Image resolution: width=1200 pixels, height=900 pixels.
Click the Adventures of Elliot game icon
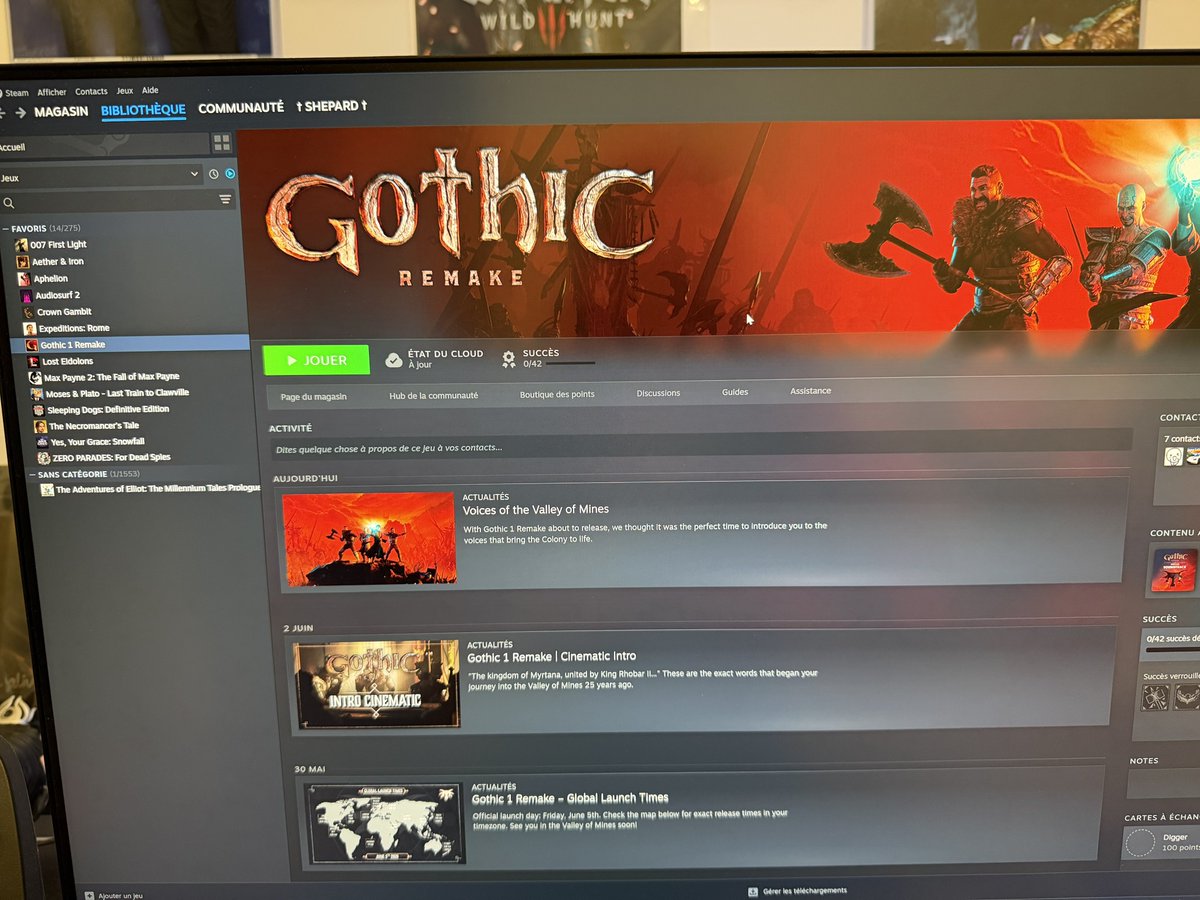pyautogui.click(x=47, y=490)
